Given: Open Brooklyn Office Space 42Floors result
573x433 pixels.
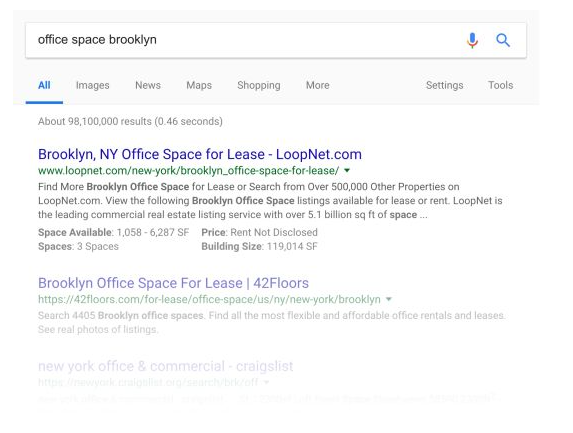Looking at the screenshot, I should 173,283.
